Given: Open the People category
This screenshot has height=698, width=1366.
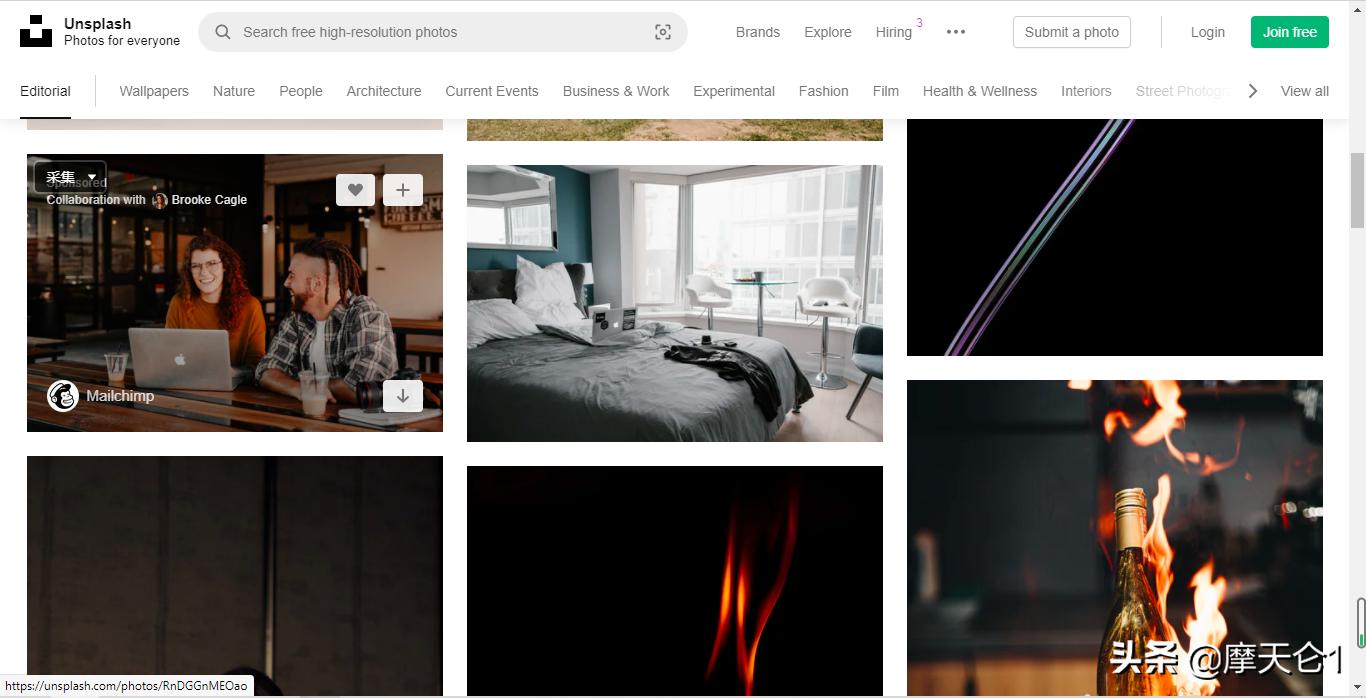Looking at the screenshot, I should (301, 91).
